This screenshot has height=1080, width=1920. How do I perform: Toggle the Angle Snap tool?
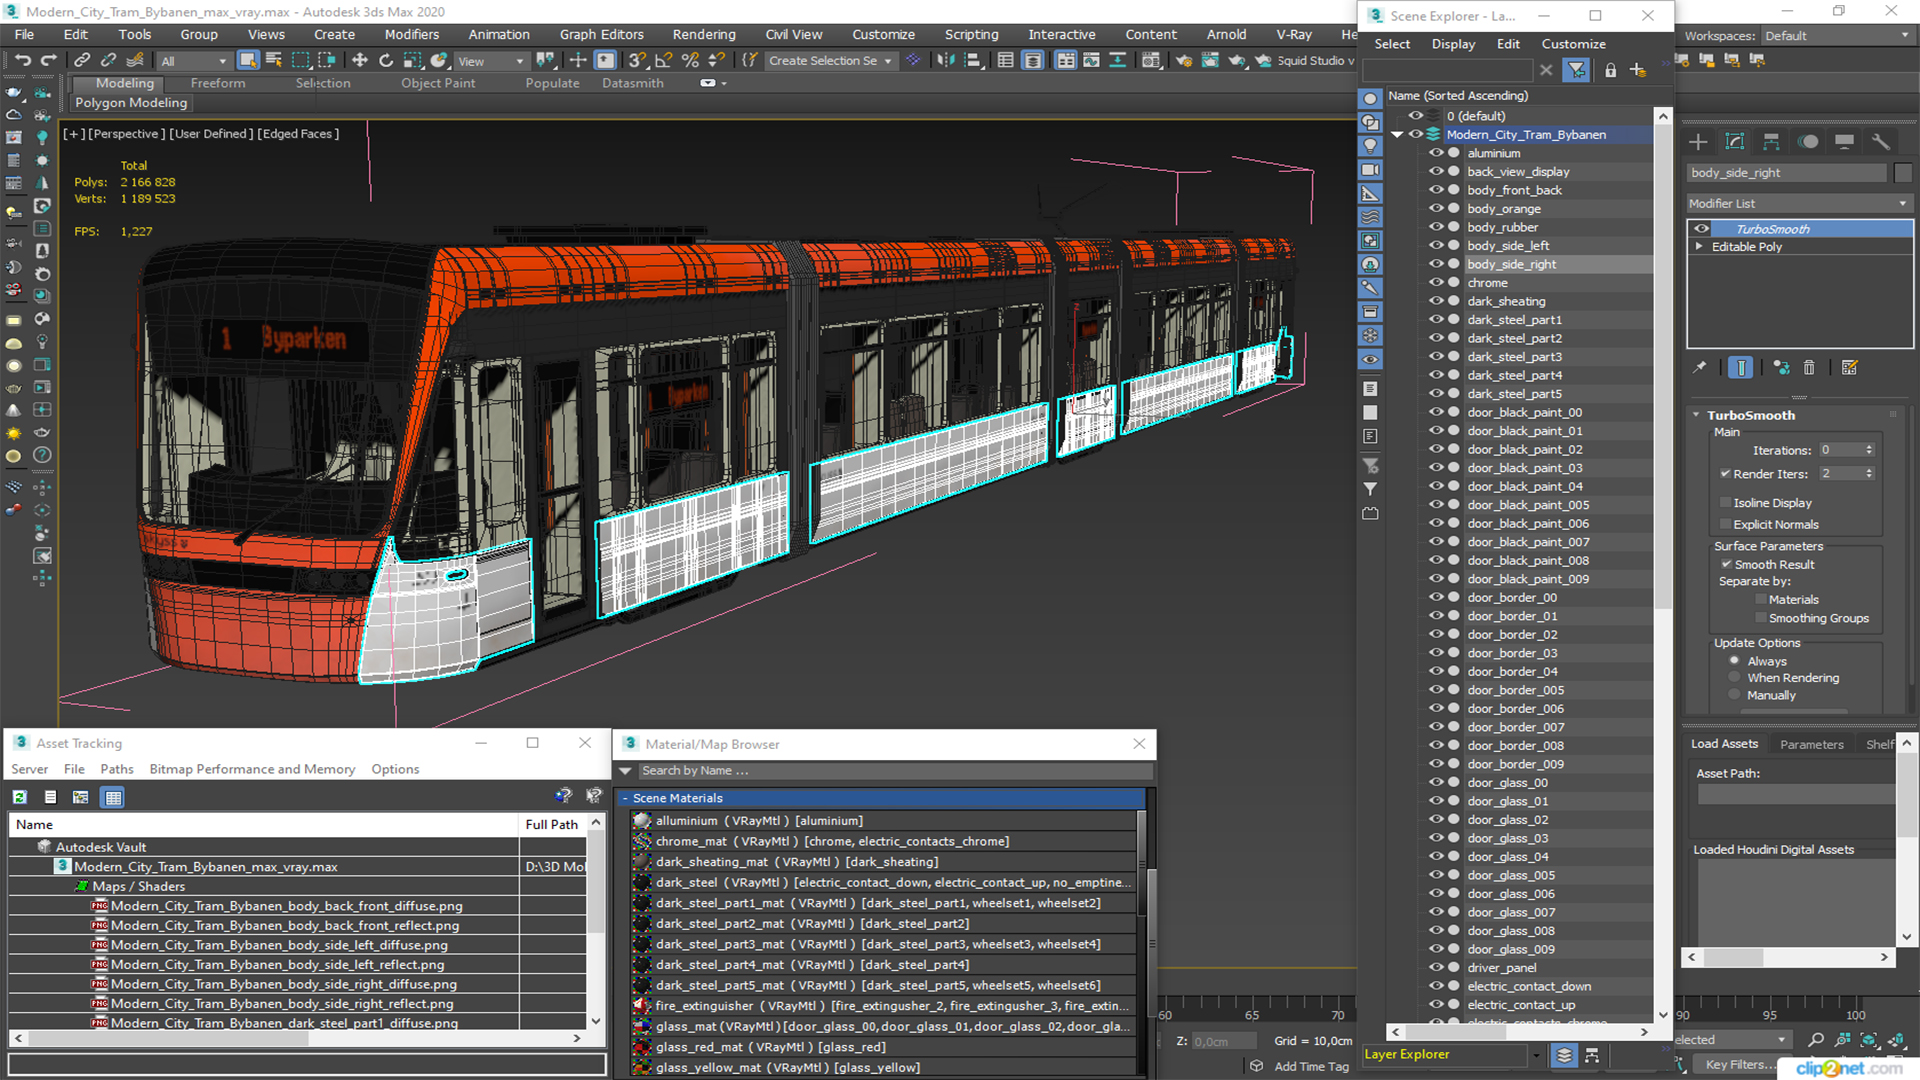[x=663, y=61]
